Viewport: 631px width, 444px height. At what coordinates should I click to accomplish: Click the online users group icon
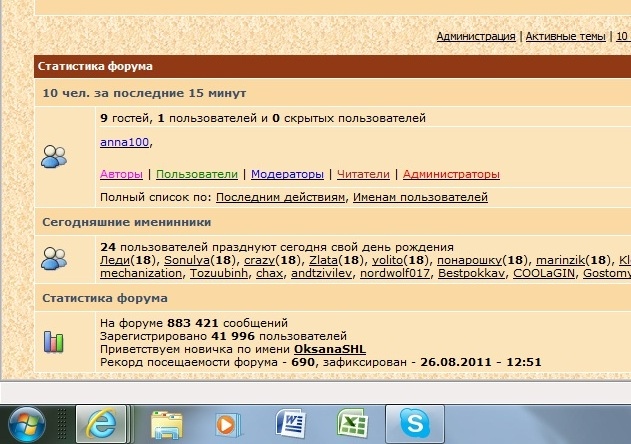(x=54, y=156)
